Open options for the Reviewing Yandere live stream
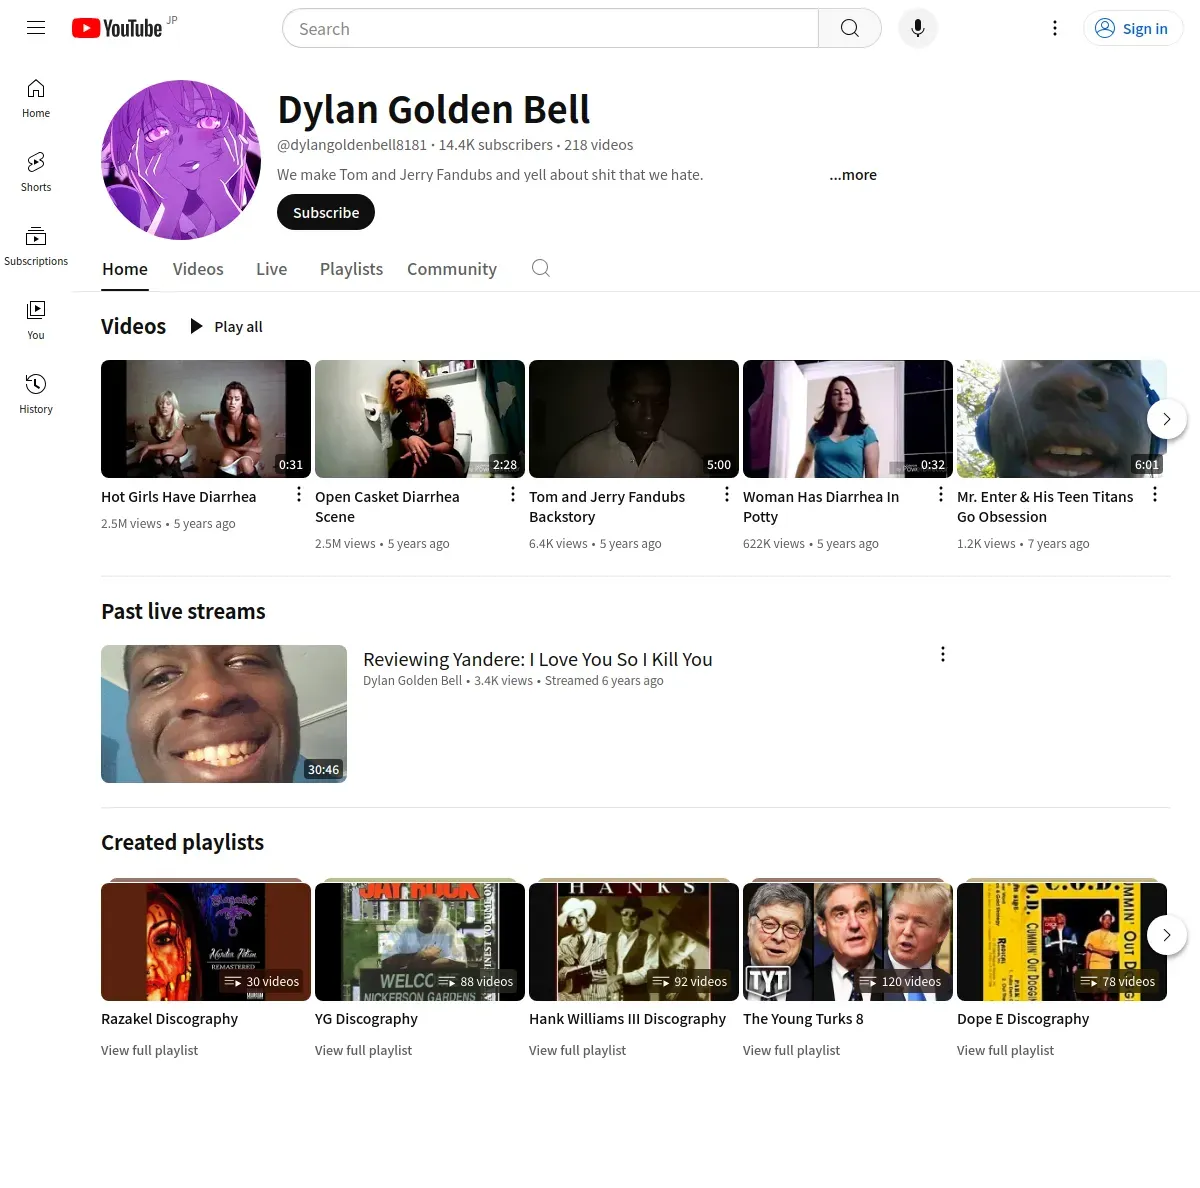The height and width of the screenshot is (1188, 1200). click(x=942, y=654)
